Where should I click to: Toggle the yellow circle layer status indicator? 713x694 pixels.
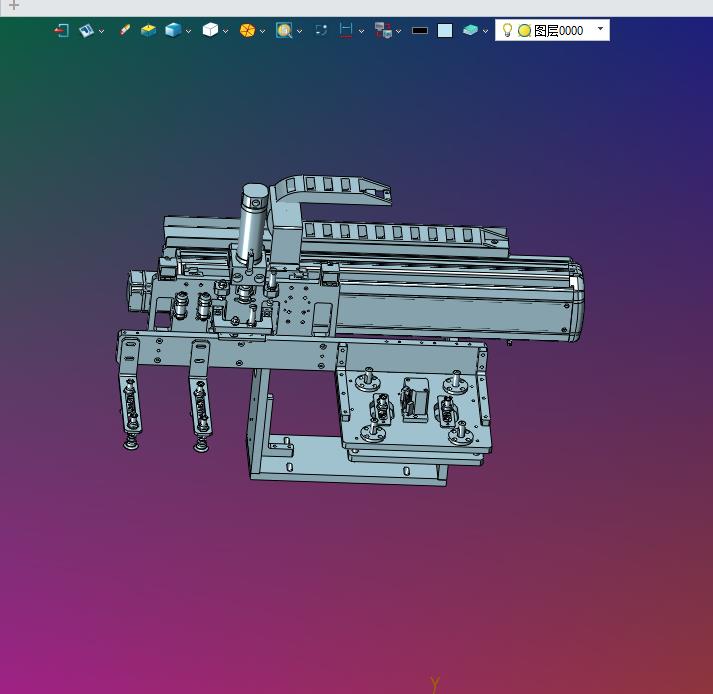tap(524, 31)
